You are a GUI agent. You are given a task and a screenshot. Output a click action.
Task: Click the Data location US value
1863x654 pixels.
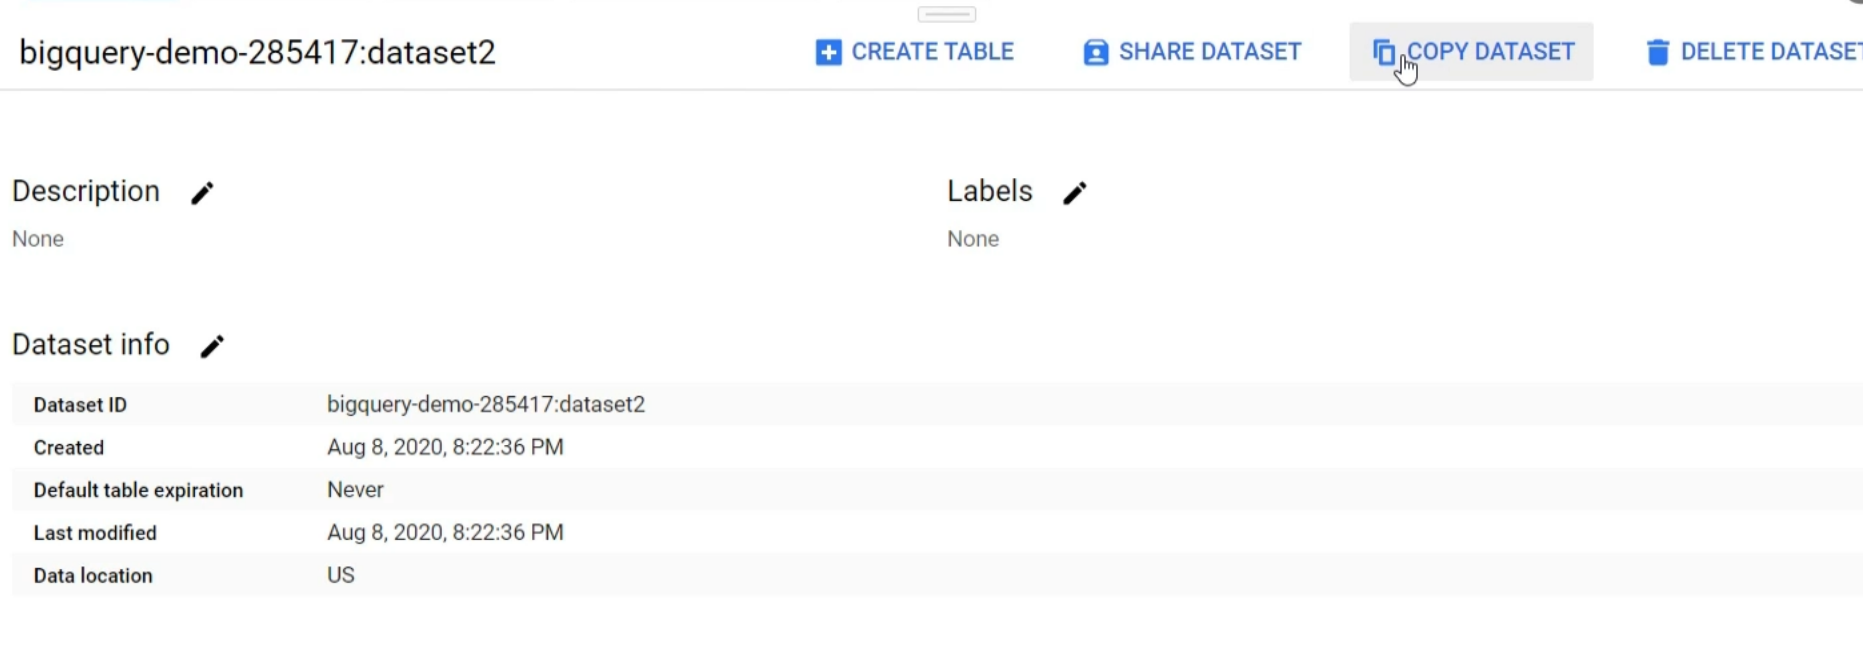pyautogui.click(x=340, y=575)
